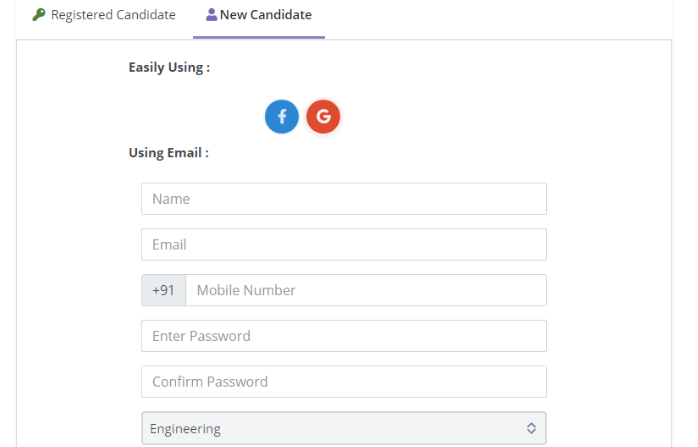Click the 'Engineering' text in the select box
This screenshot has width=698, height=447.
185,429
